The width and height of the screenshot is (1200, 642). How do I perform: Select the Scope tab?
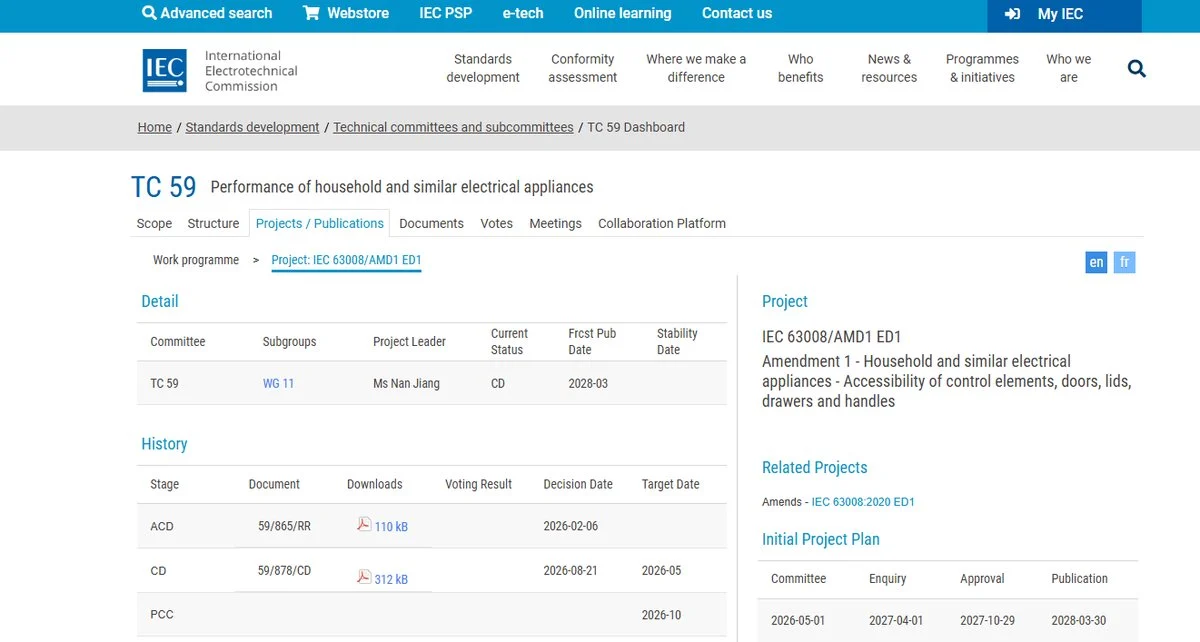[x=154, y=223]
